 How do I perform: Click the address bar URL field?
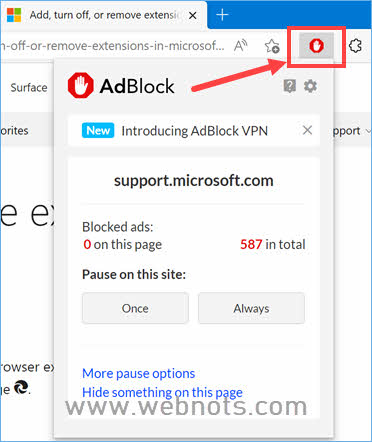(113, 46)
